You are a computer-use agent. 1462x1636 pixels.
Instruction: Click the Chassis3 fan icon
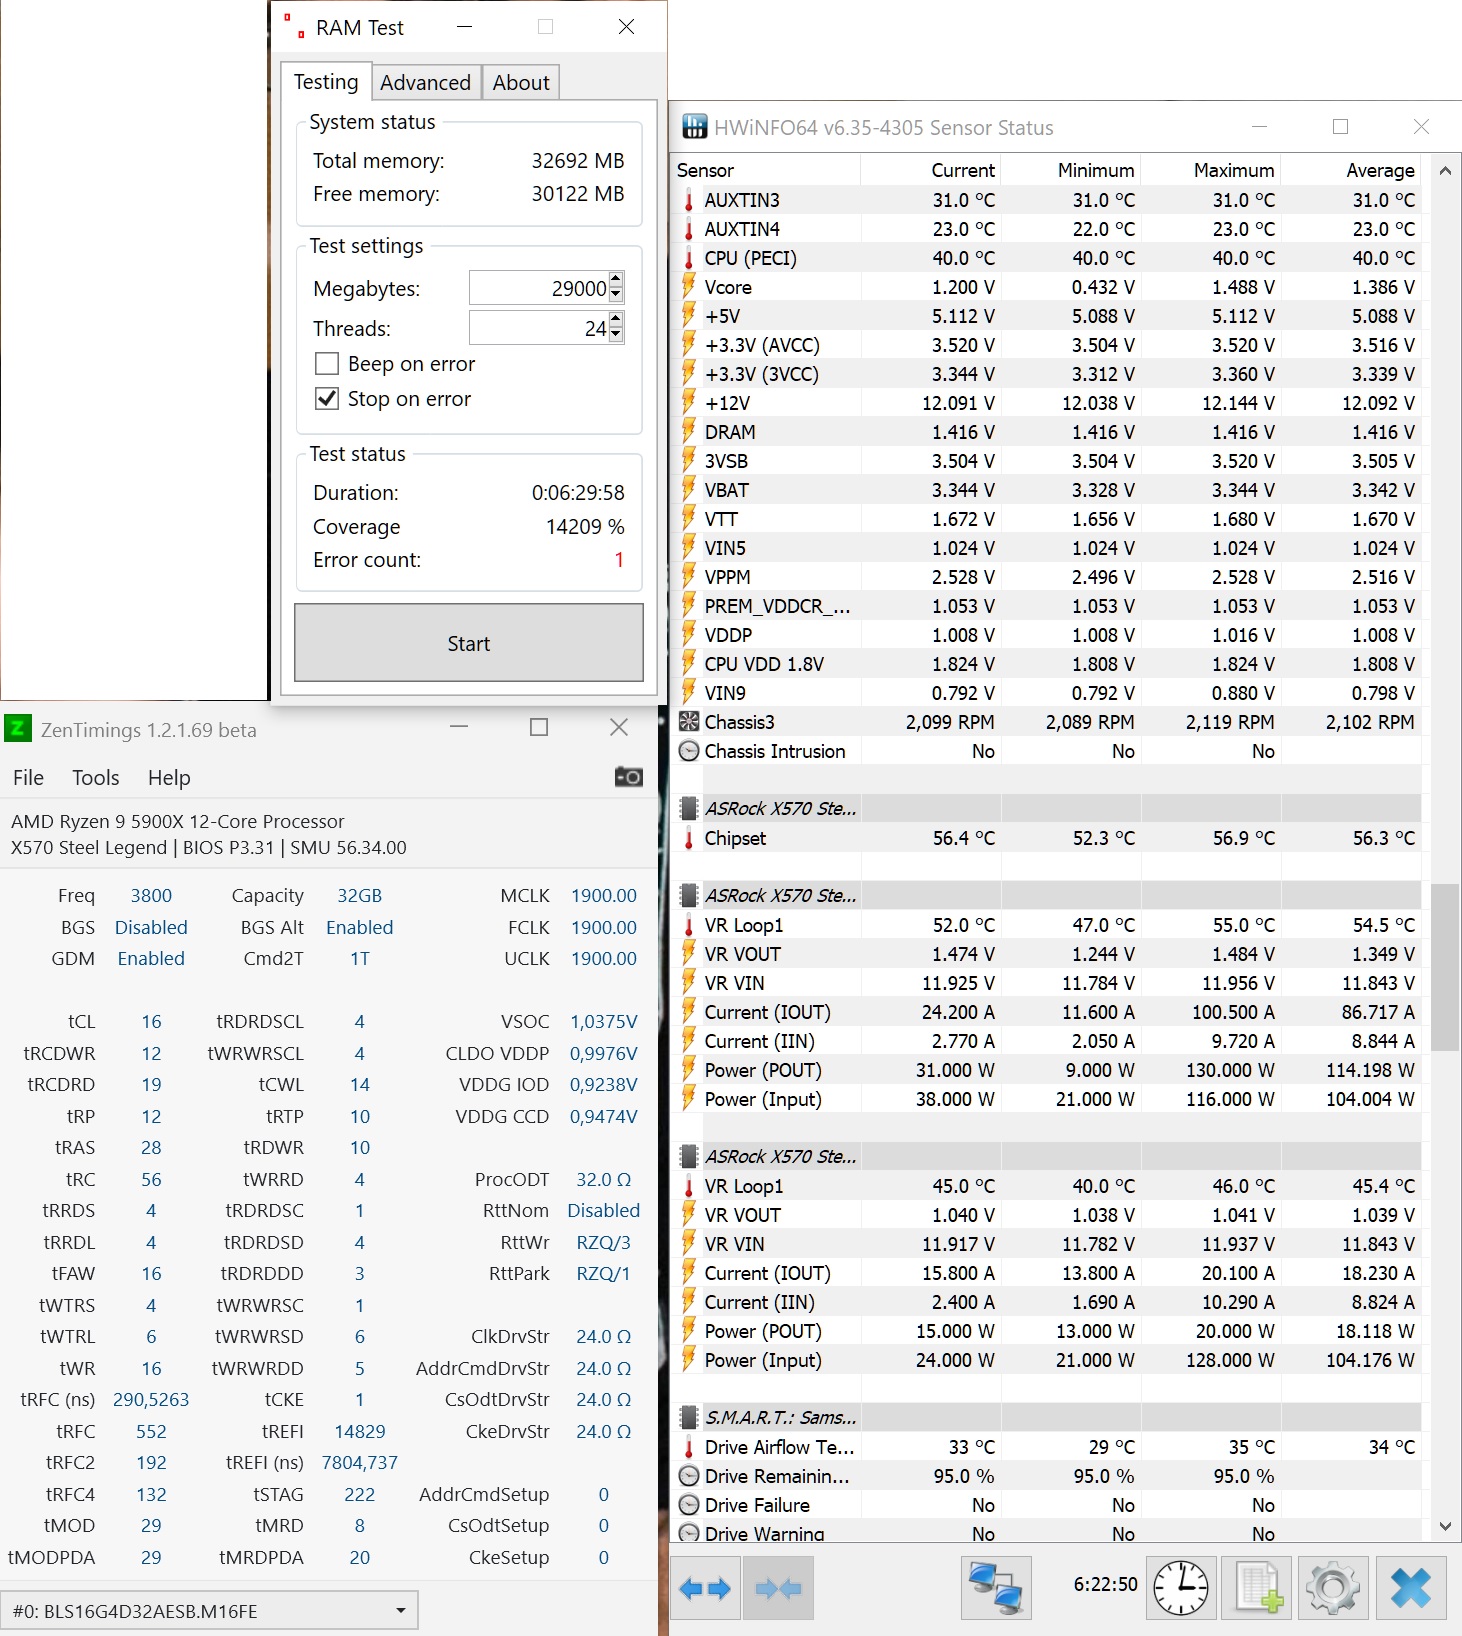pyautogui.click(x=689, y=722)
